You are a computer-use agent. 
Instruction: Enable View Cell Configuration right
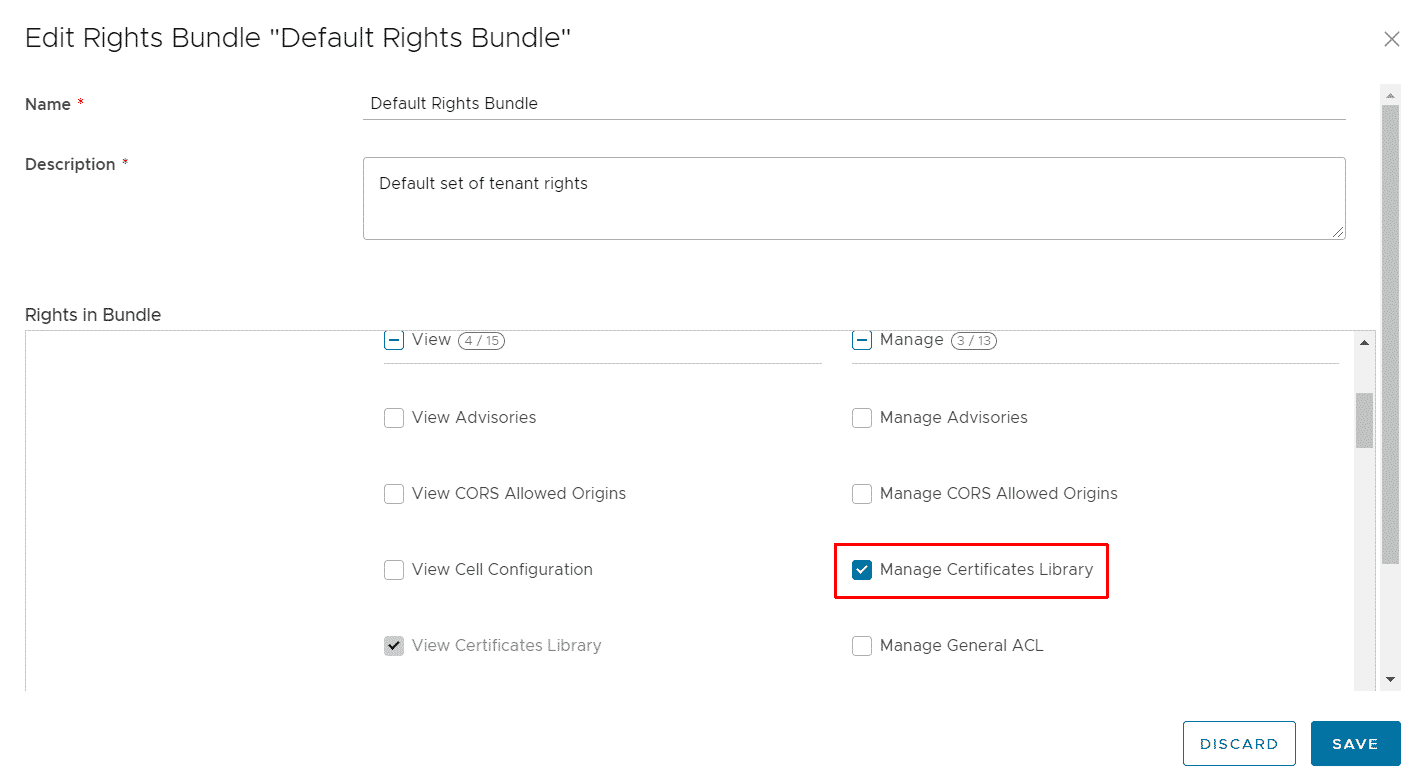tap(394, 570)
